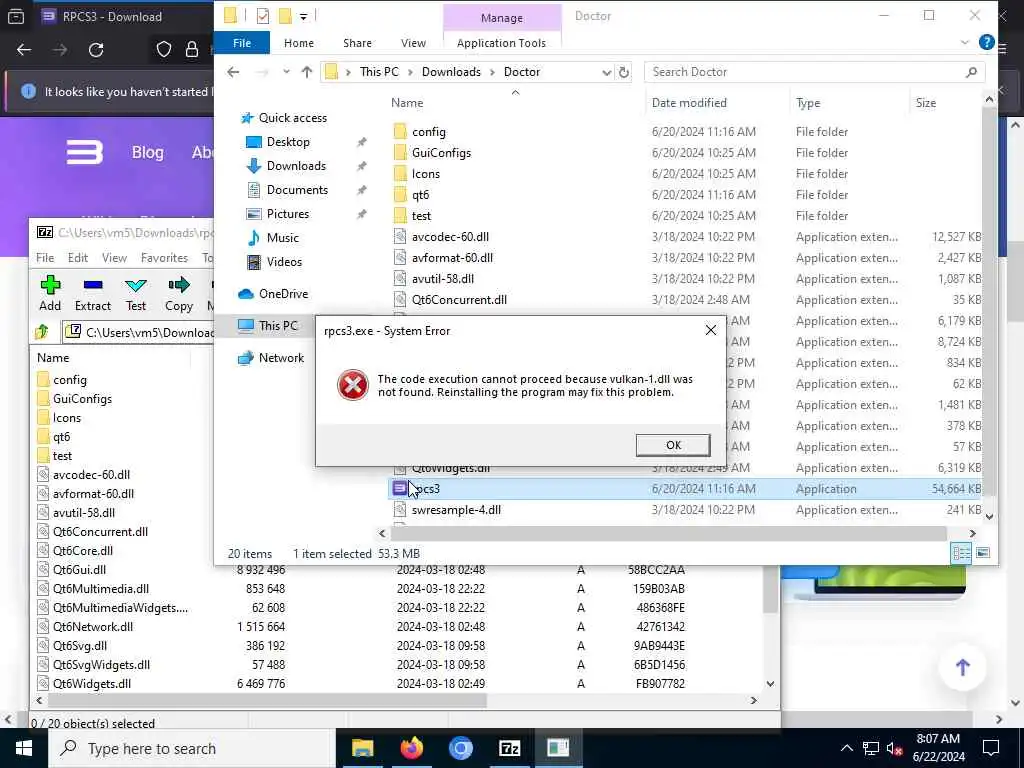The width and height of the screenshot is (1024, 768).
Task: Switch to Home tab in Explorer ribbon
Action: pos(298,43)
